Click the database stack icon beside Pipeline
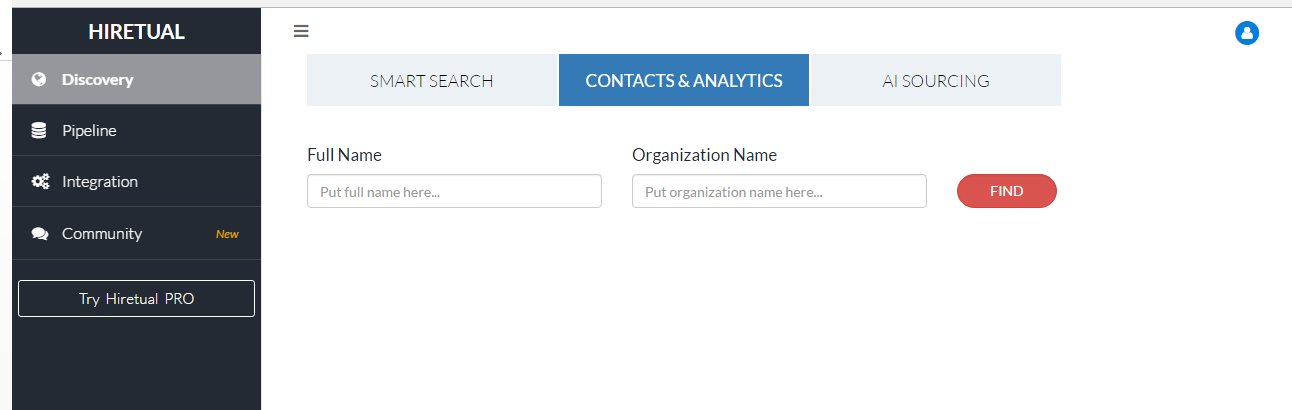 [x=39, y=131]
